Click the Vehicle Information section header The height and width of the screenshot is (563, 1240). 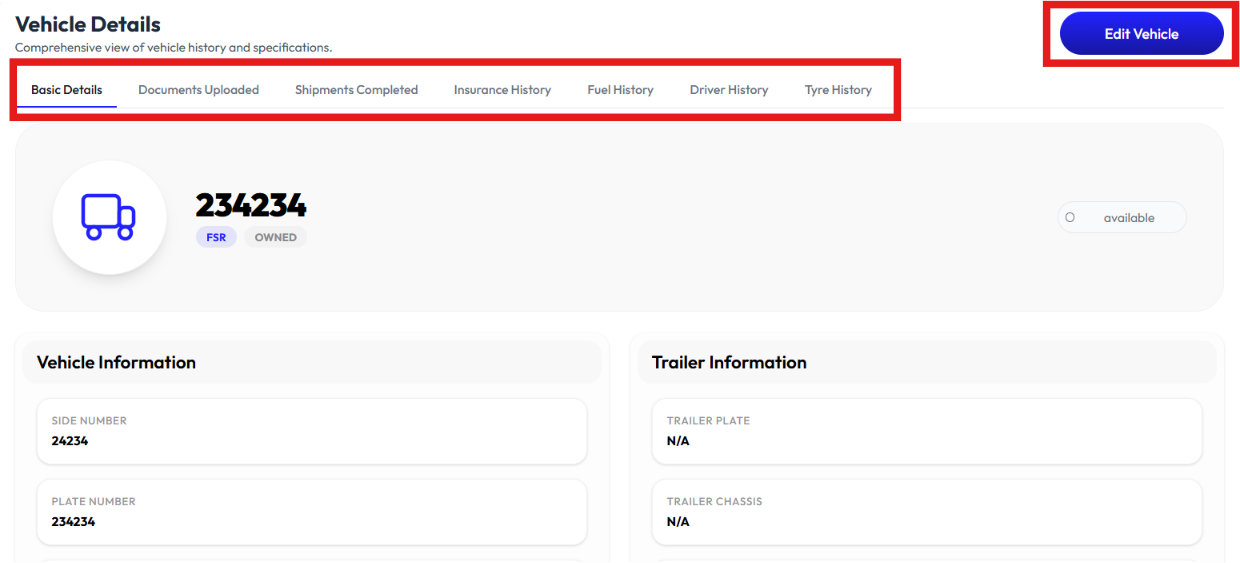pyautogui.click(x=312, y=362)
